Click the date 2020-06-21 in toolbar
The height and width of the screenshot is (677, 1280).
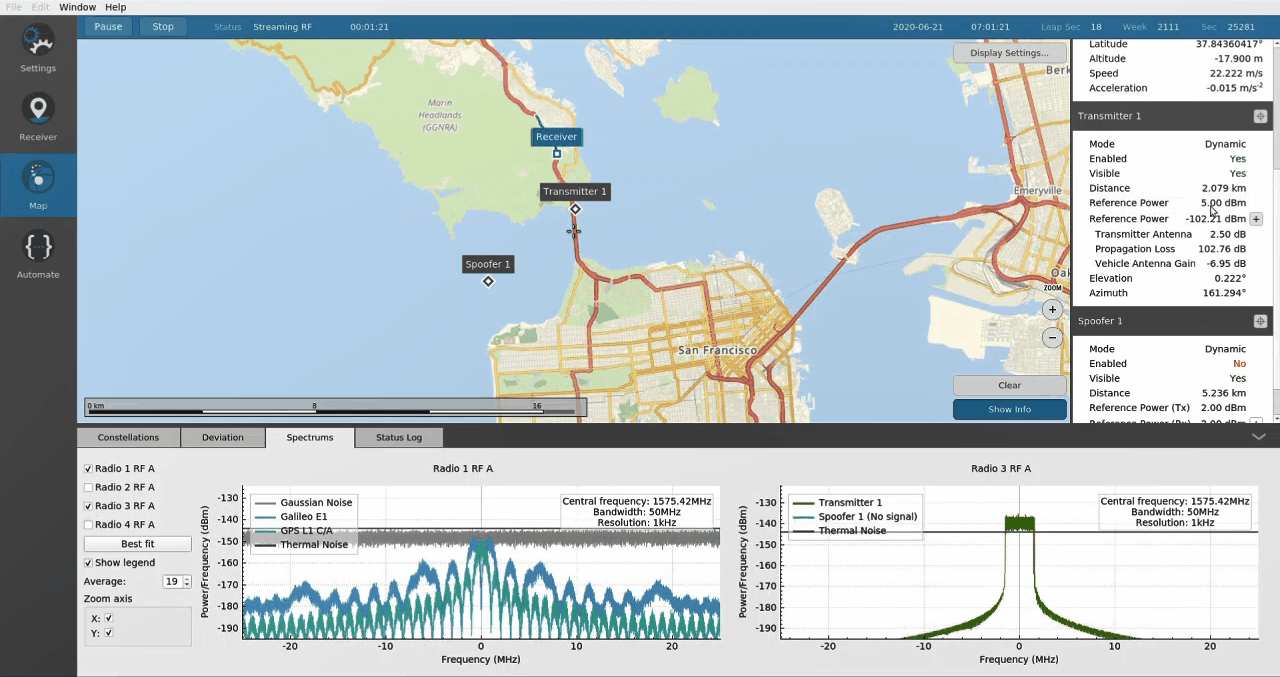pos(919,27)
